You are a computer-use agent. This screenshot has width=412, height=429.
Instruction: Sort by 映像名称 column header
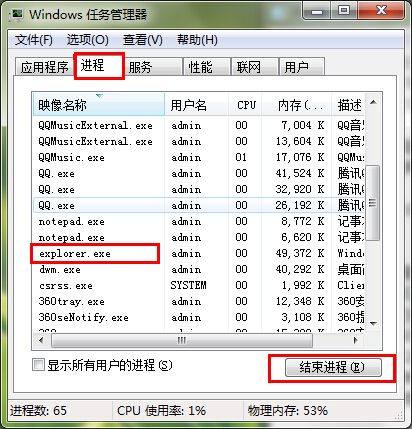coord(99,105)
